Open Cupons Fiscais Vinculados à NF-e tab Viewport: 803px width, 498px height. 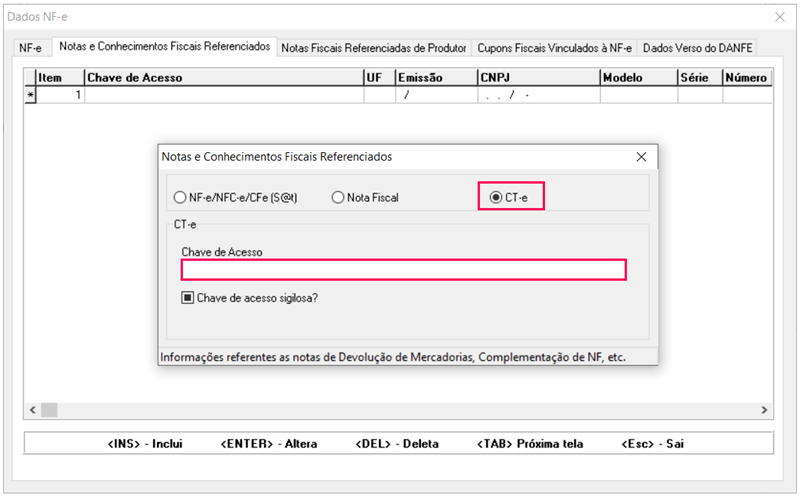(x=554, y=48)
